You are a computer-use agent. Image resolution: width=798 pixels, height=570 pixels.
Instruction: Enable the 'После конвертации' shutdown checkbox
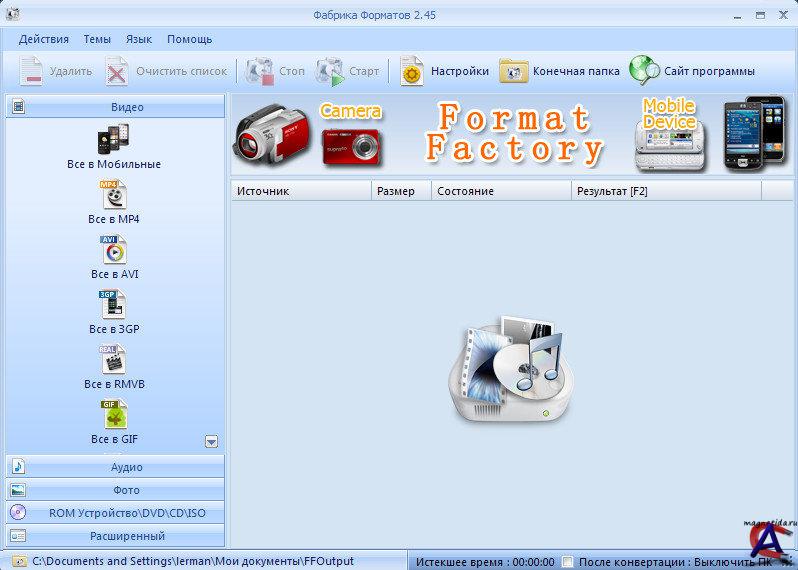(x=568, y=561)
